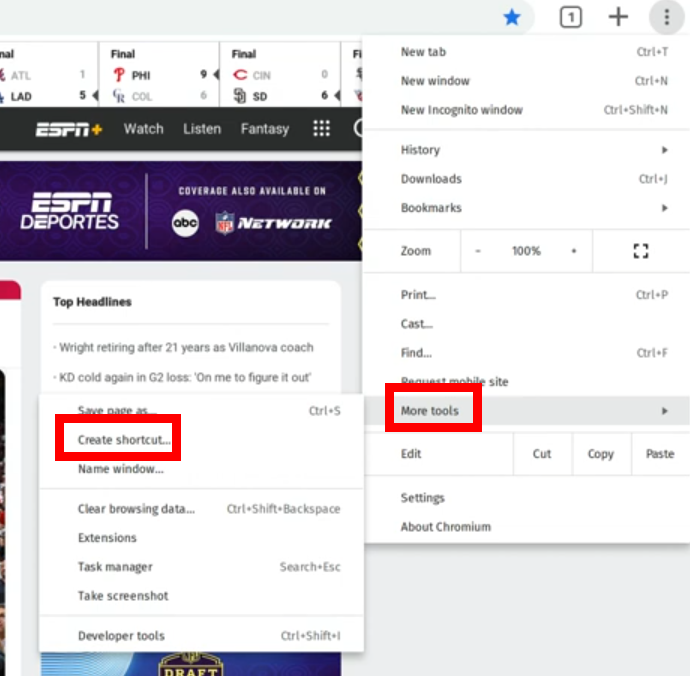Click the ESPN Deportes logo banner
690x676 pixels.
(69, 211)
